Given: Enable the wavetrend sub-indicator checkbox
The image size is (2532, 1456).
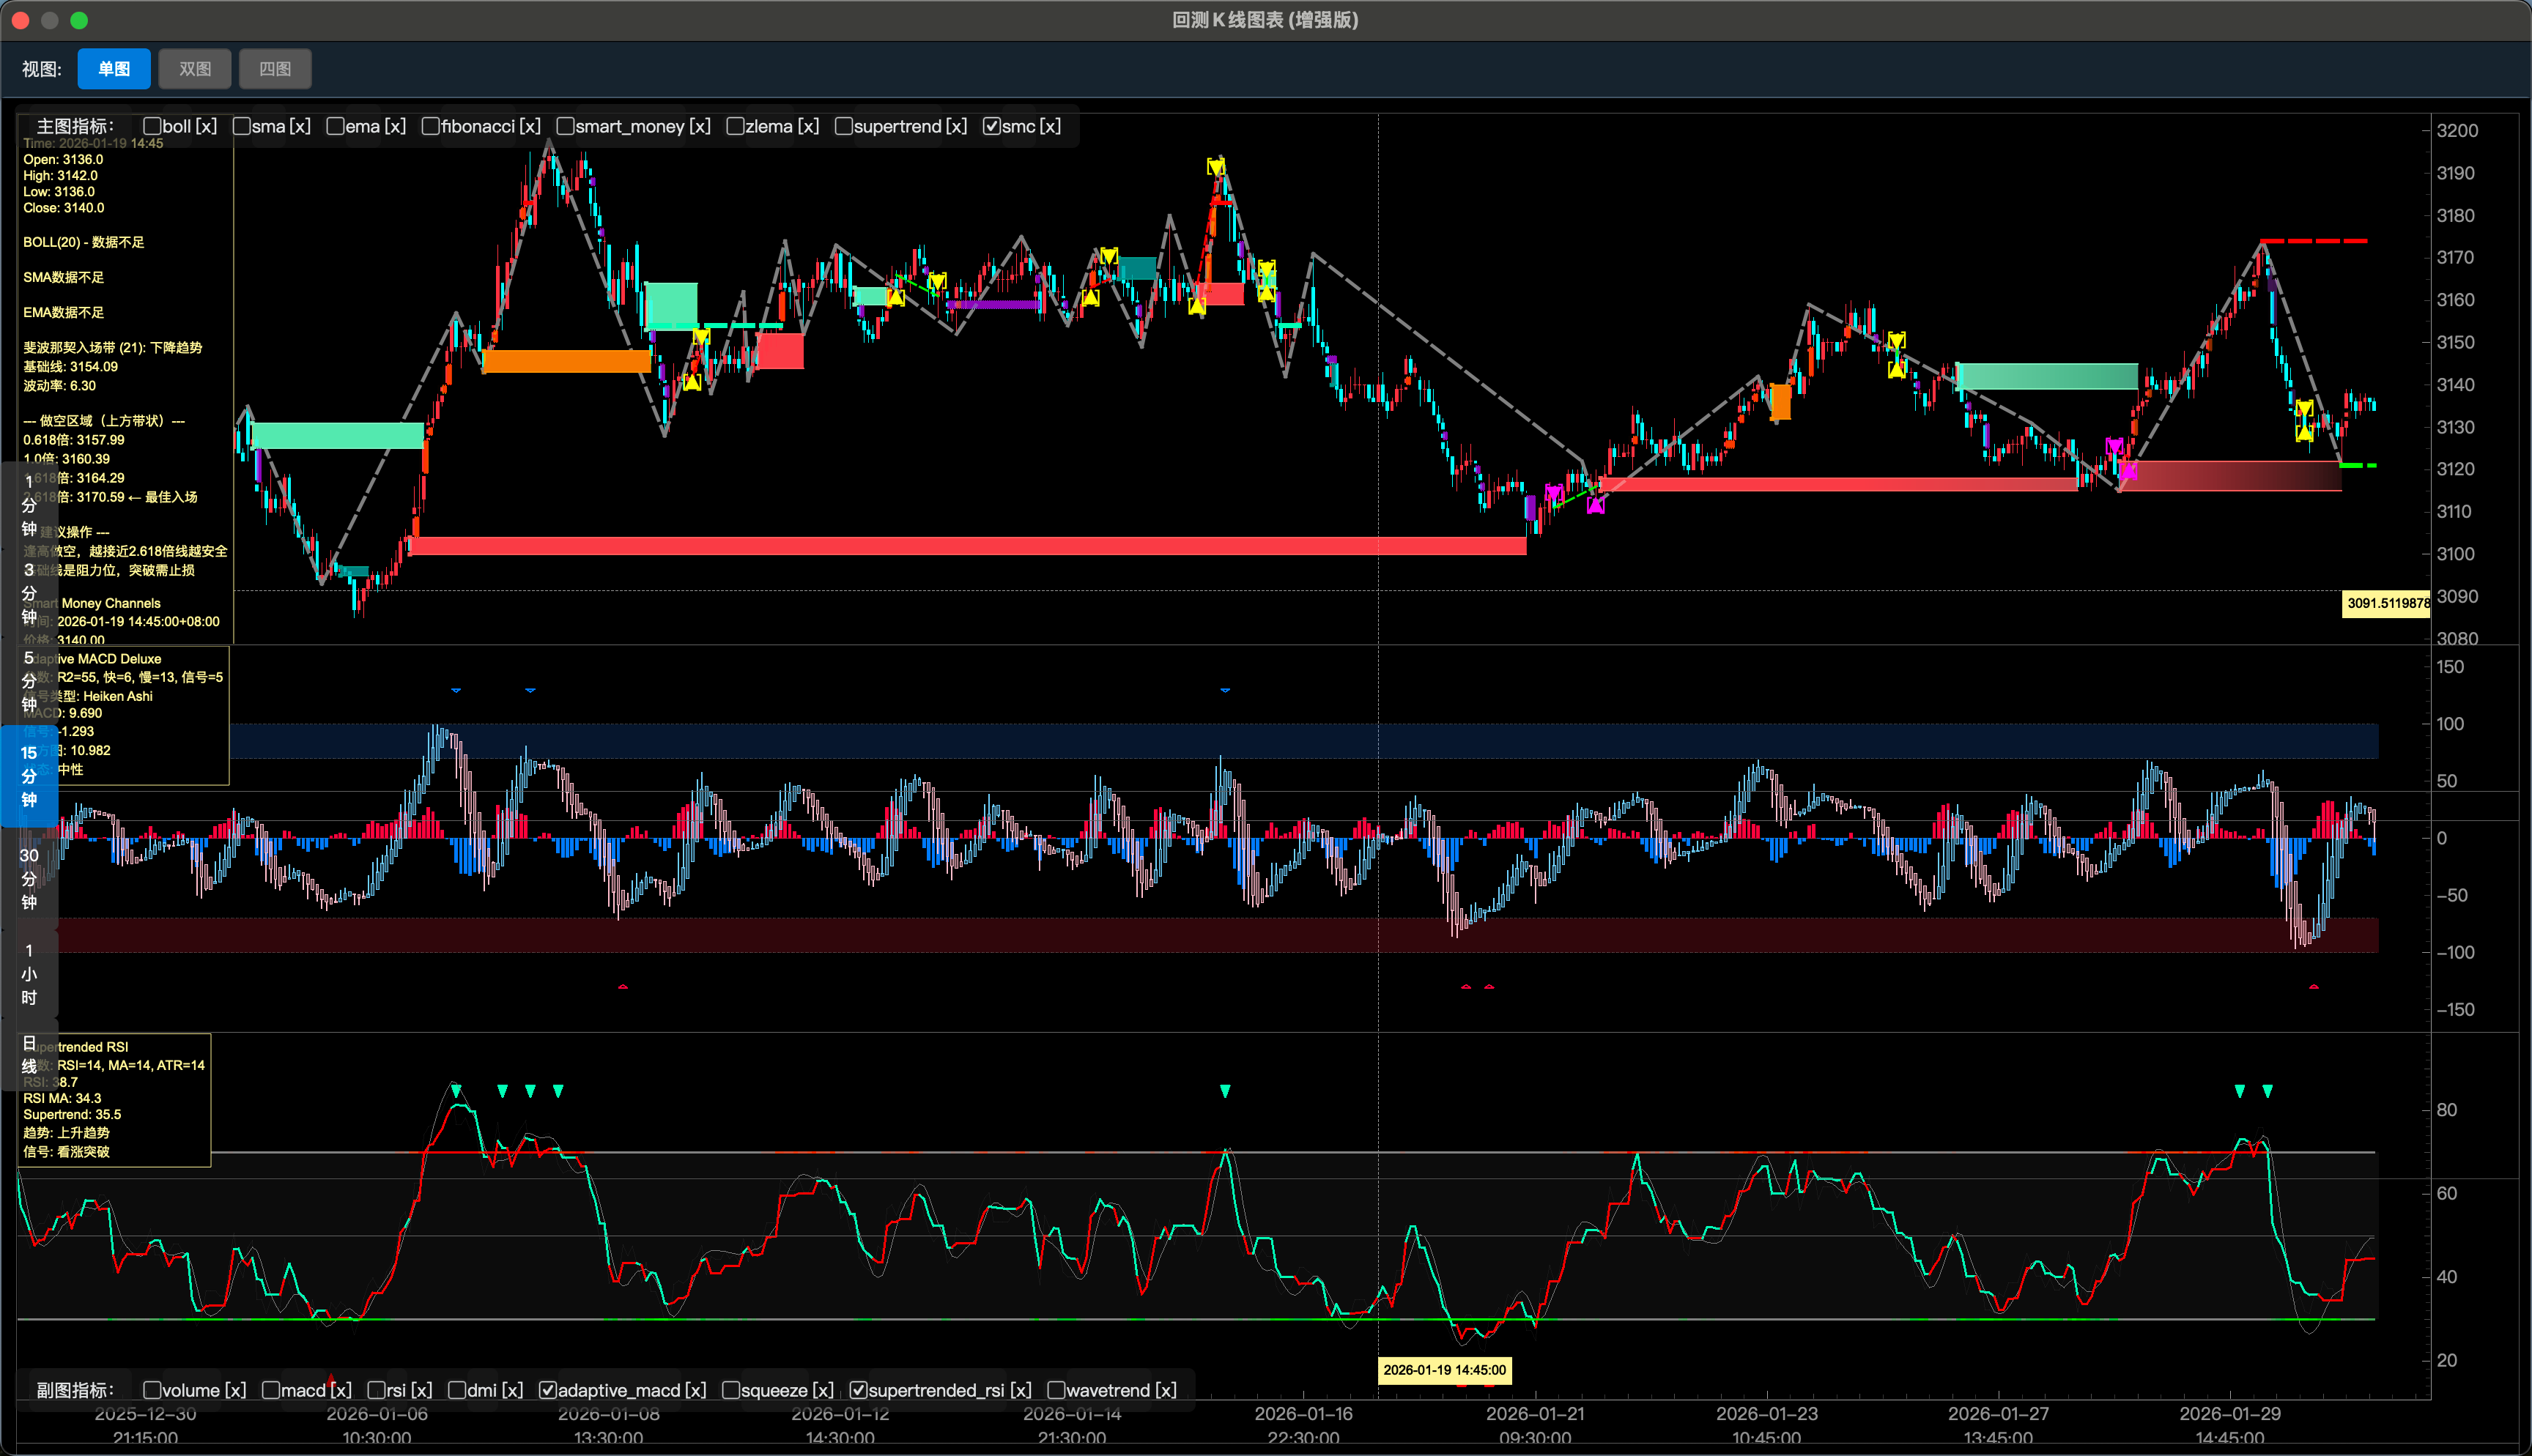Looking at the screenshot, I should click(1056, 1390).
